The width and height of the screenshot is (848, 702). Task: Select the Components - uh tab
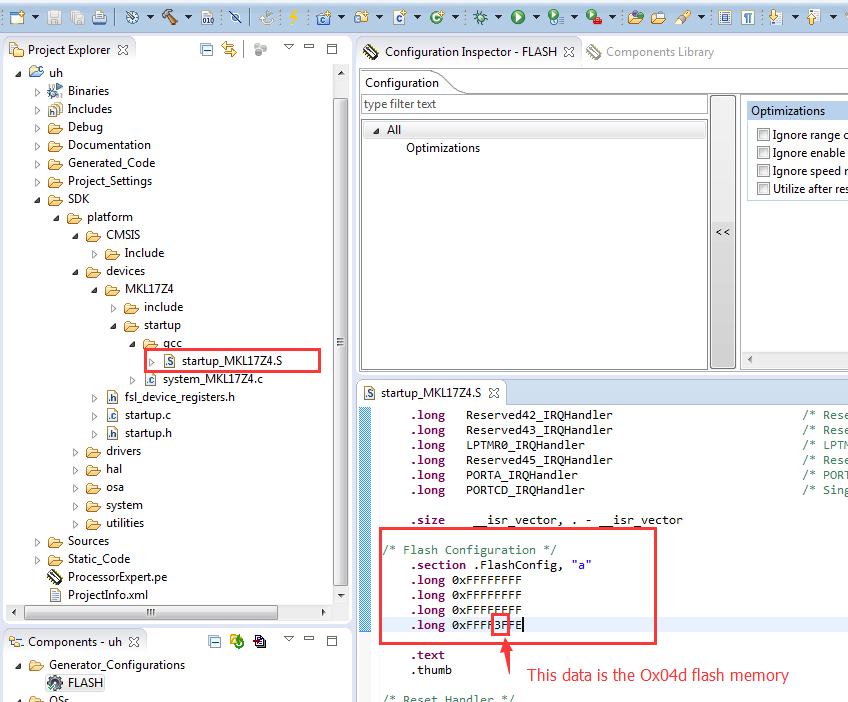(x=74, y=642)
